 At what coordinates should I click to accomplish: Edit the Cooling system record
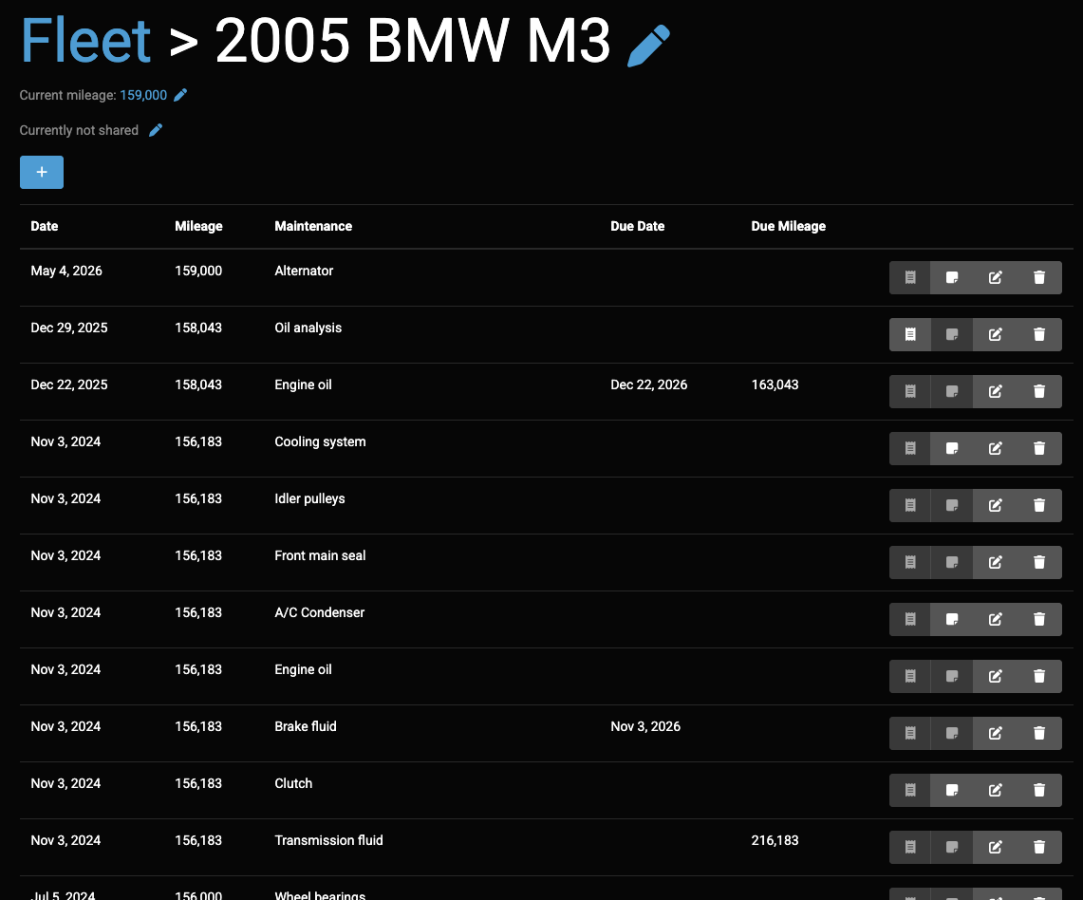(995, 448)
